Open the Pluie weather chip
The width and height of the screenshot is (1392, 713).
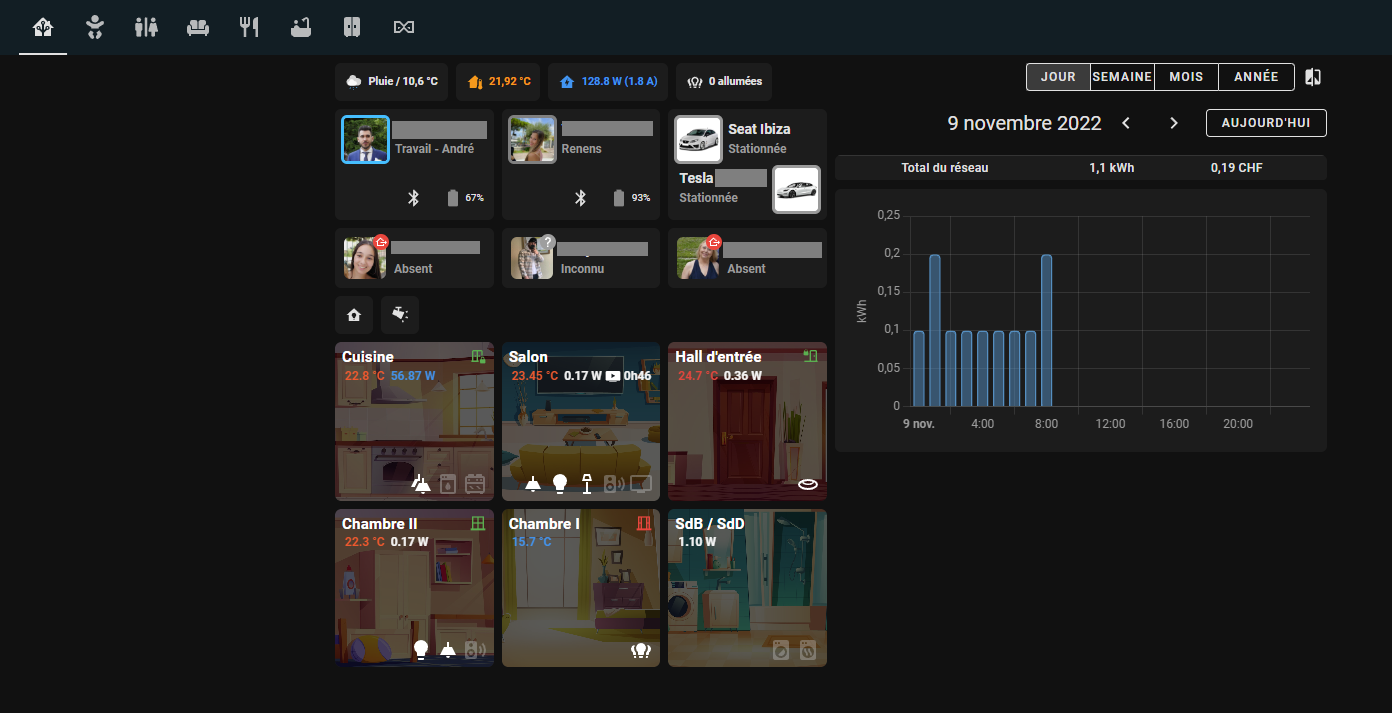(x=392, y=82)
